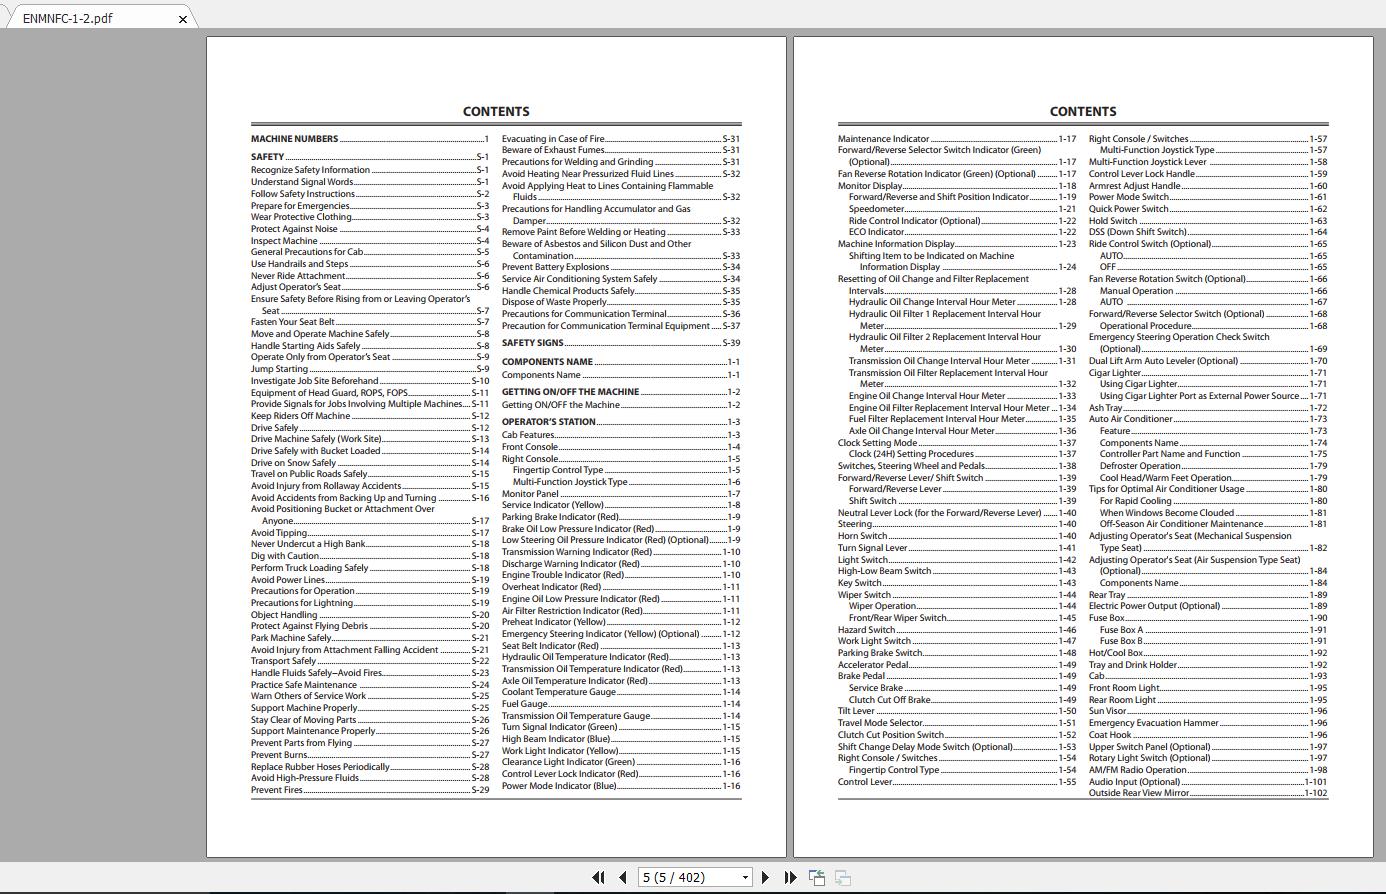This screenshot has width=1386, height=894.
Task: Click the Clock Setting Mode entry
Action: coord(957,443)
